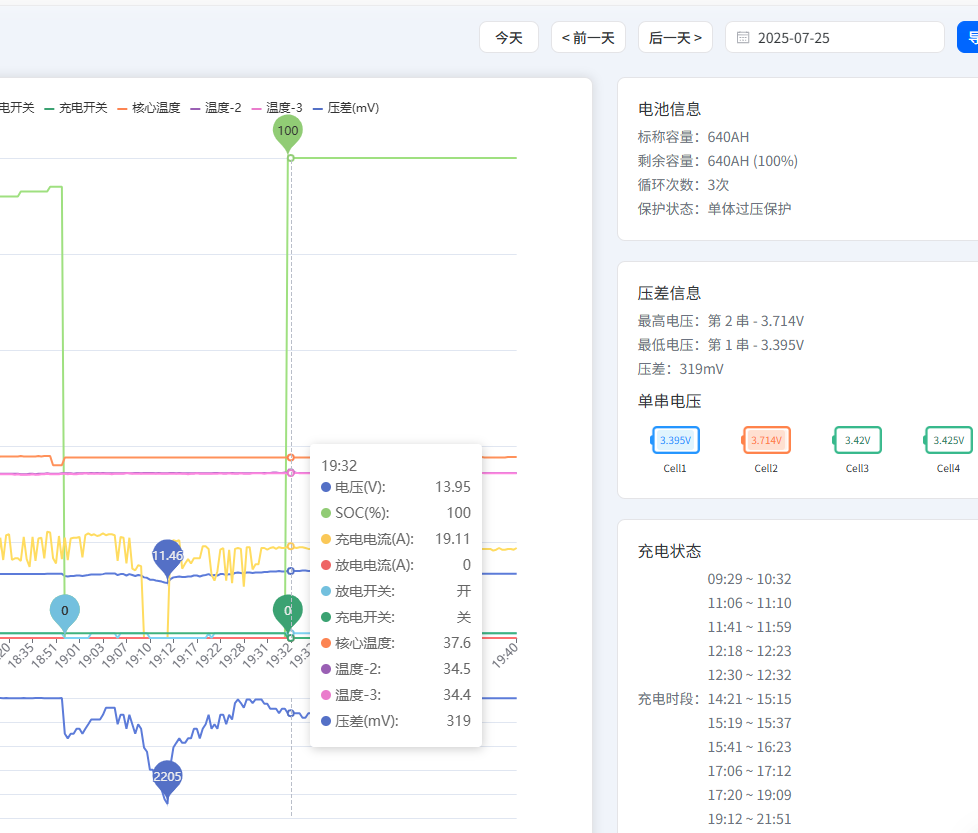Click the 11.46 voltage minimum pin marker
Image resolution: width=978 pixels, height=833 pixels.
pyautogui.click(x=168, y=557)
